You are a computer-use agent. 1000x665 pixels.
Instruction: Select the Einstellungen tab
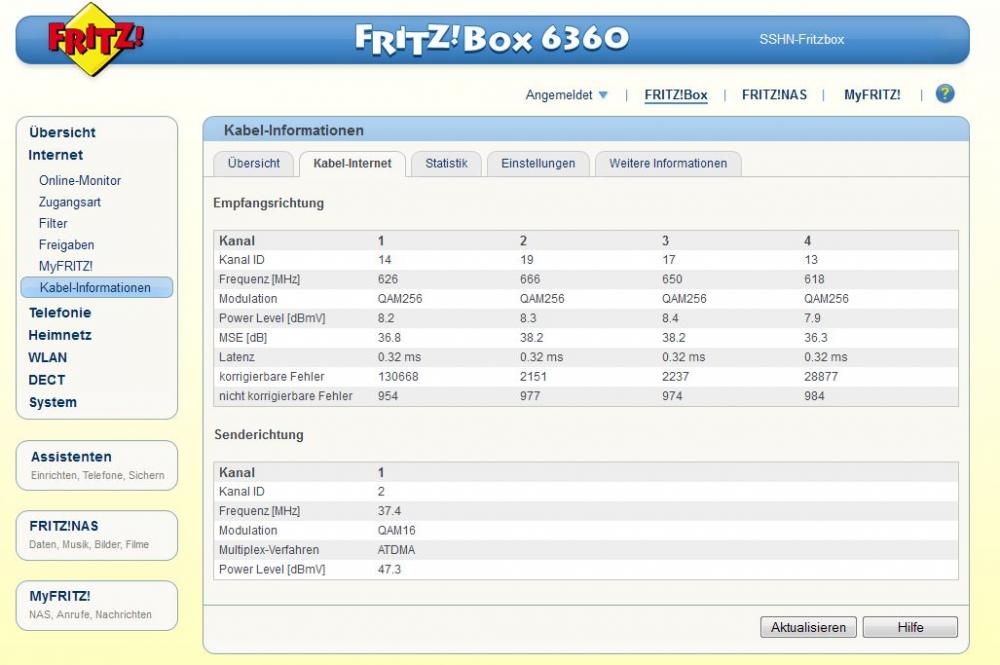coord(538,163)
